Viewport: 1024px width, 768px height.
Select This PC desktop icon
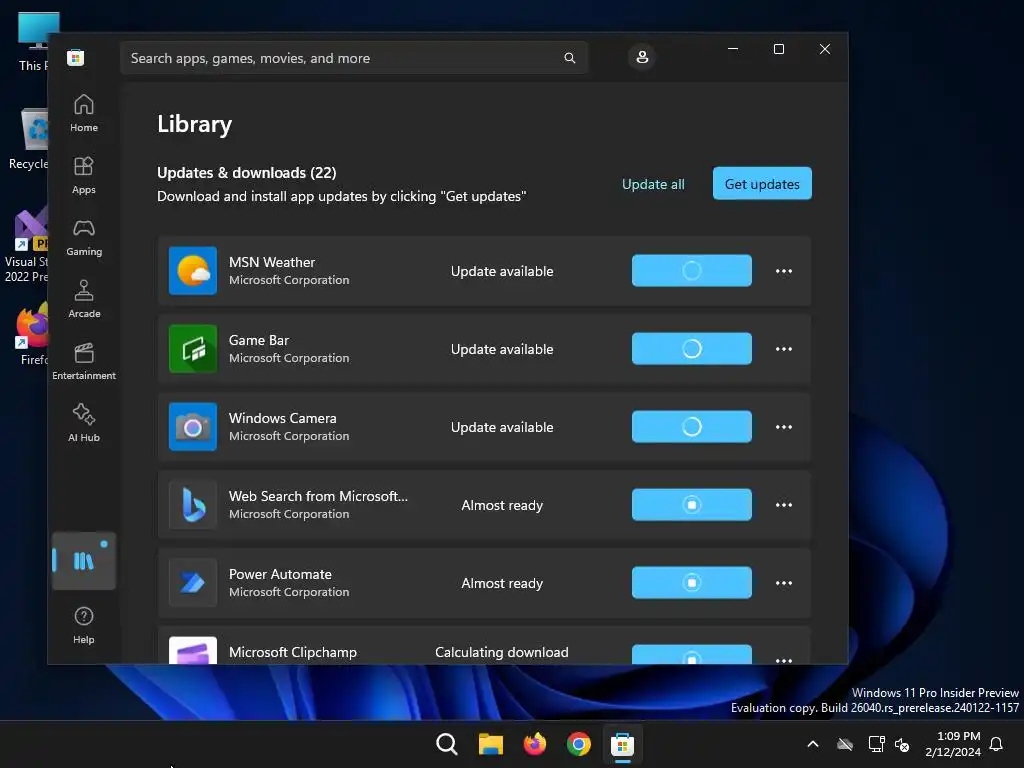coord(34,42)
